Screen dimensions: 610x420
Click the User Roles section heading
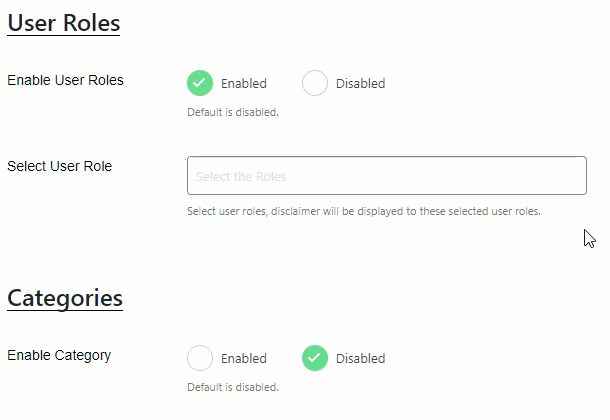64,23
